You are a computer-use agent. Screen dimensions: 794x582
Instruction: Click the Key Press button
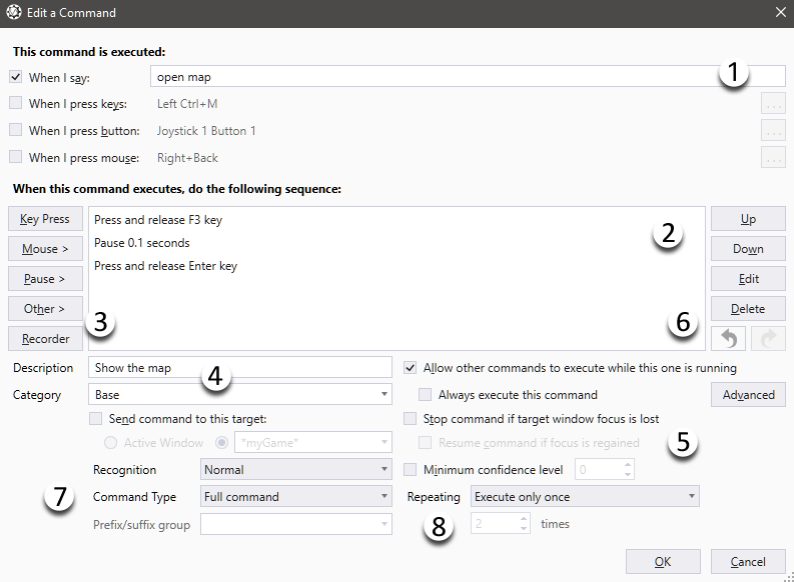coord(44,219)
